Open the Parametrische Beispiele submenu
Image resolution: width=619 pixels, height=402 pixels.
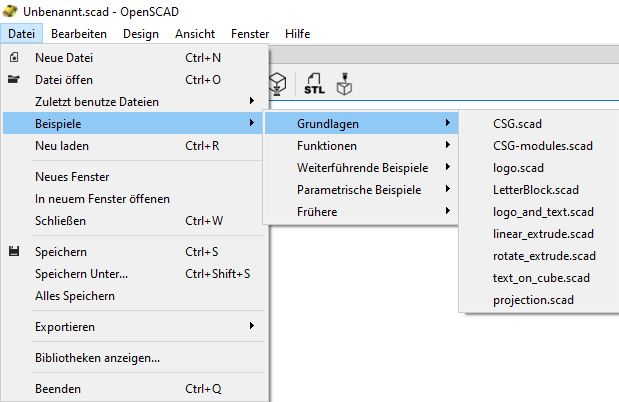(360, 190)
